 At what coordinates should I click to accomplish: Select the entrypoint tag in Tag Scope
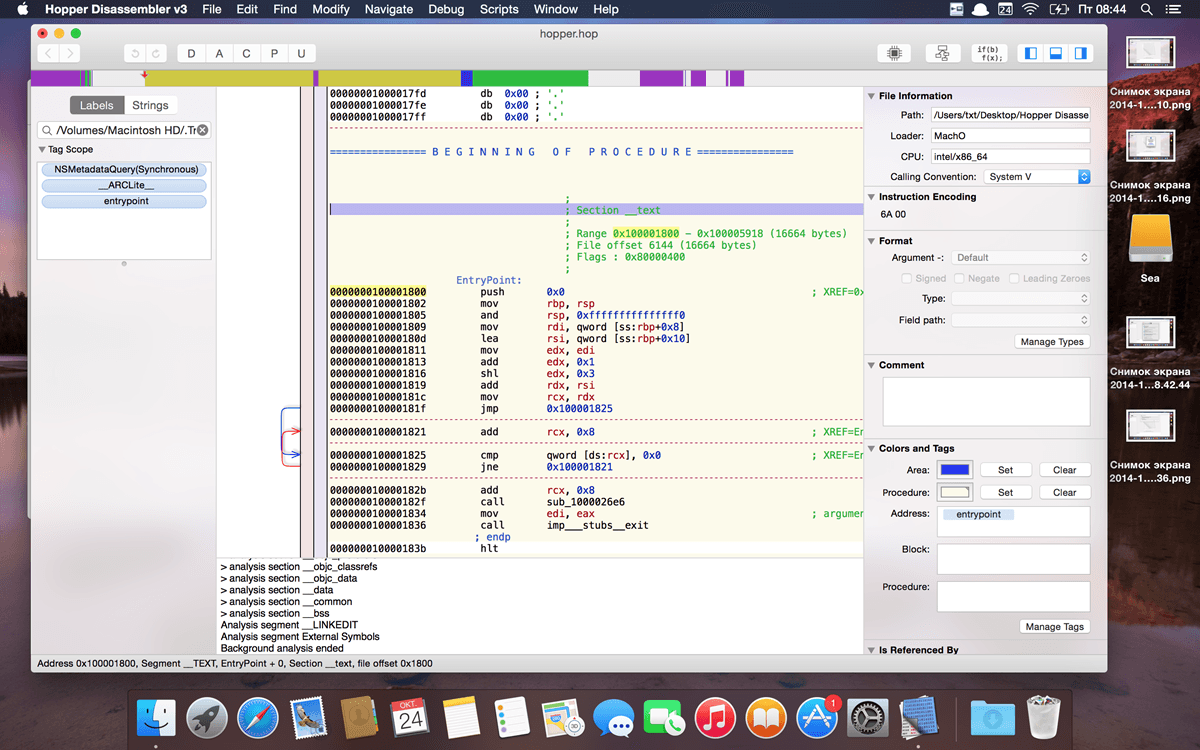click(x=126, y=201)
